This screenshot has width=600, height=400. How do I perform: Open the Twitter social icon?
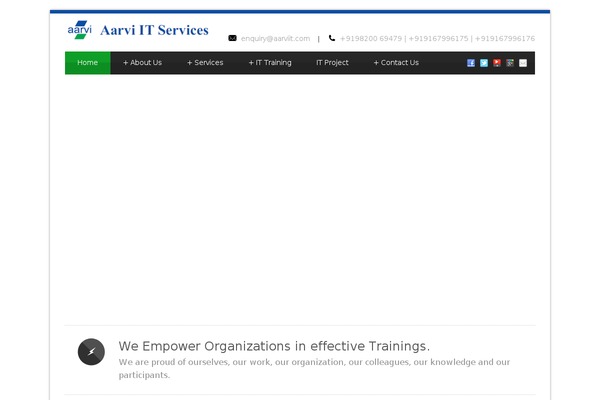[x=484, y=63]
